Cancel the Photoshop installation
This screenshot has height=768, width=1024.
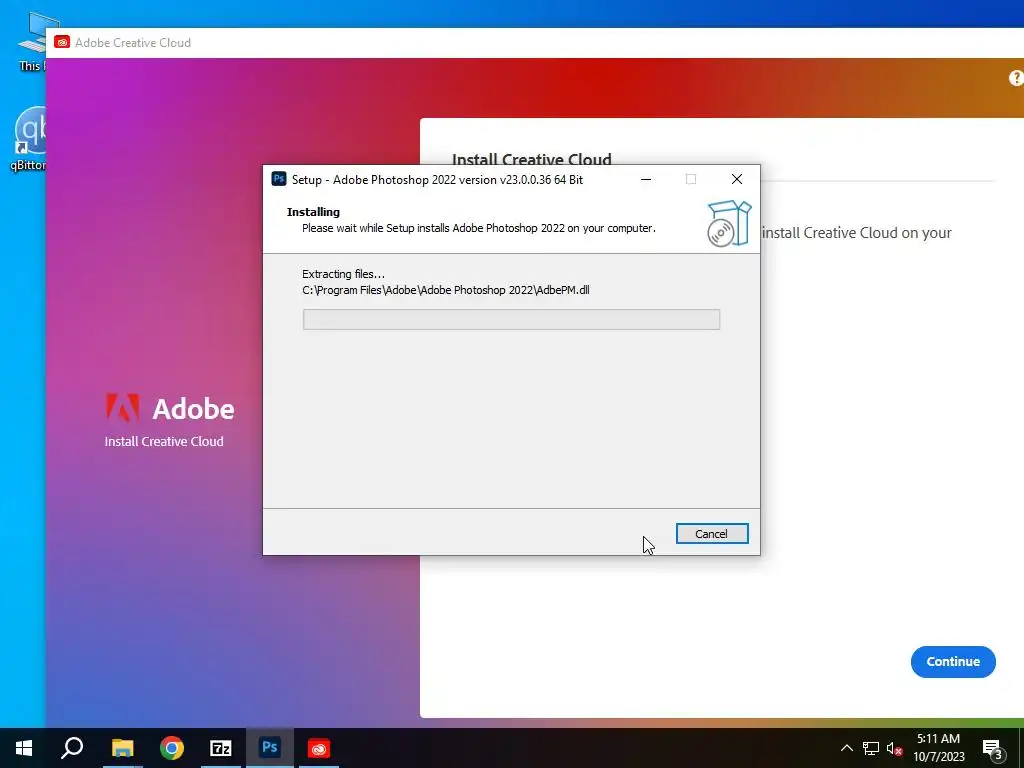(x=712, y=534)
